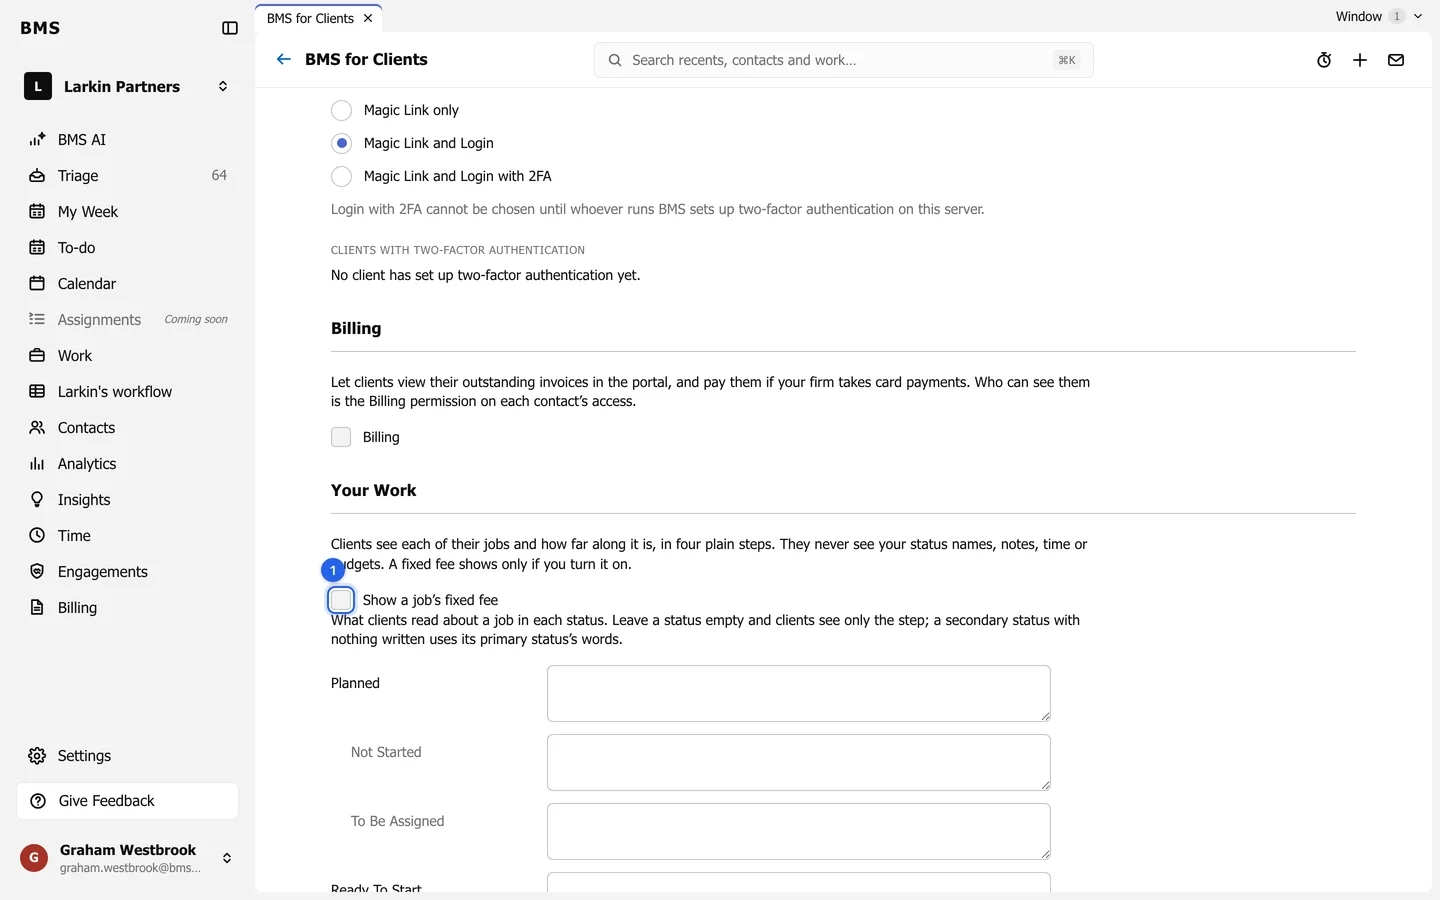Go to My Week
This screenshot has width=1440, height=900.
(x=127, y=211)
